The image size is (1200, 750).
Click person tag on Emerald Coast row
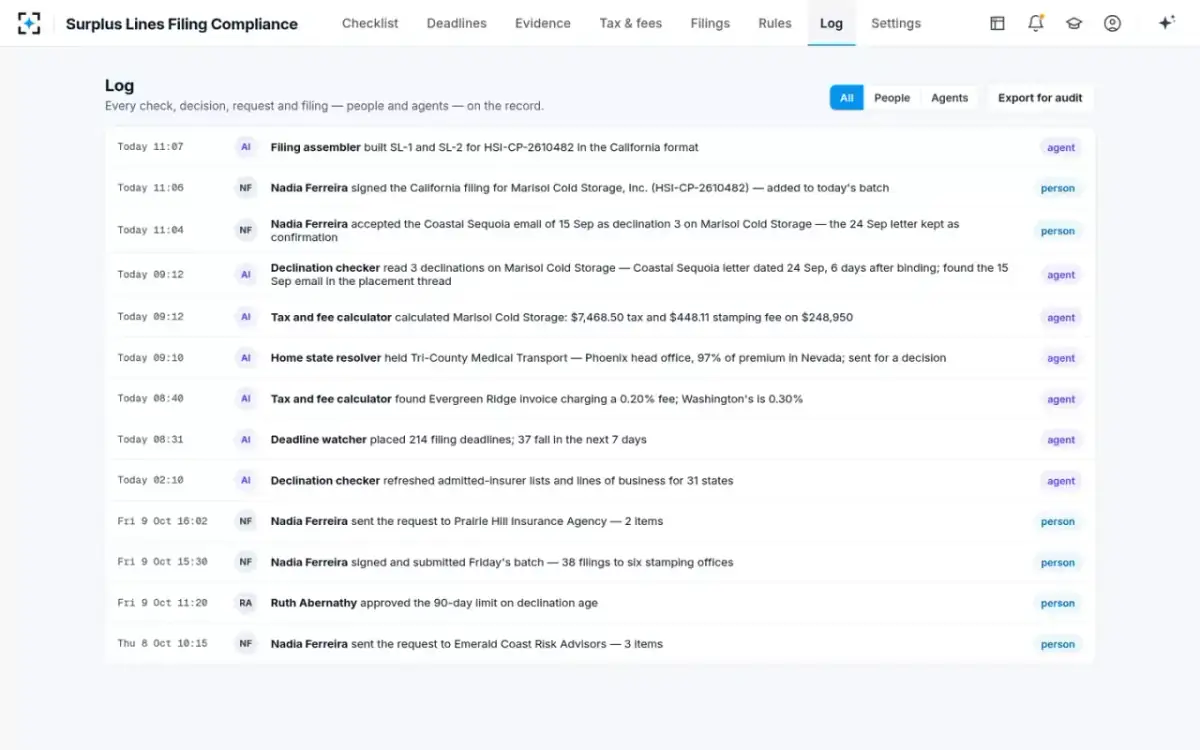(1057, 644)
